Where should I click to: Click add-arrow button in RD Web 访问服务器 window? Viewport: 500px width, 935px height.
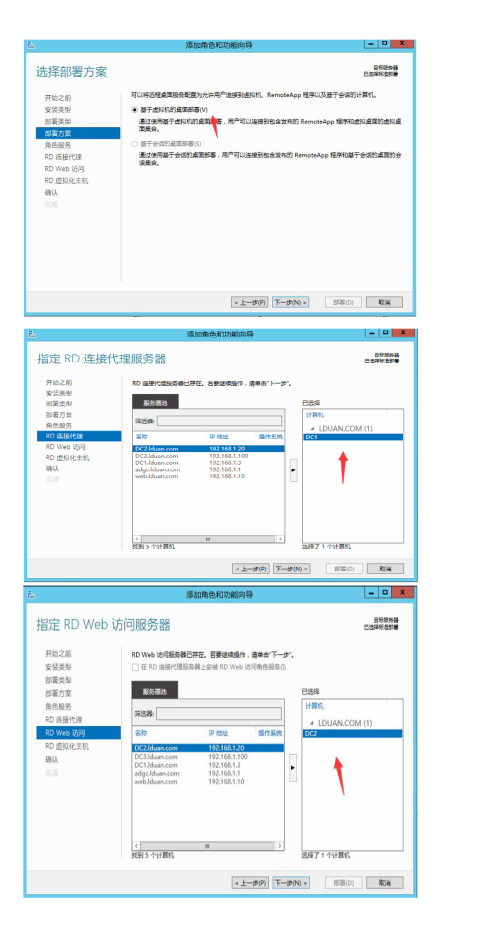(x=293, y=767)
